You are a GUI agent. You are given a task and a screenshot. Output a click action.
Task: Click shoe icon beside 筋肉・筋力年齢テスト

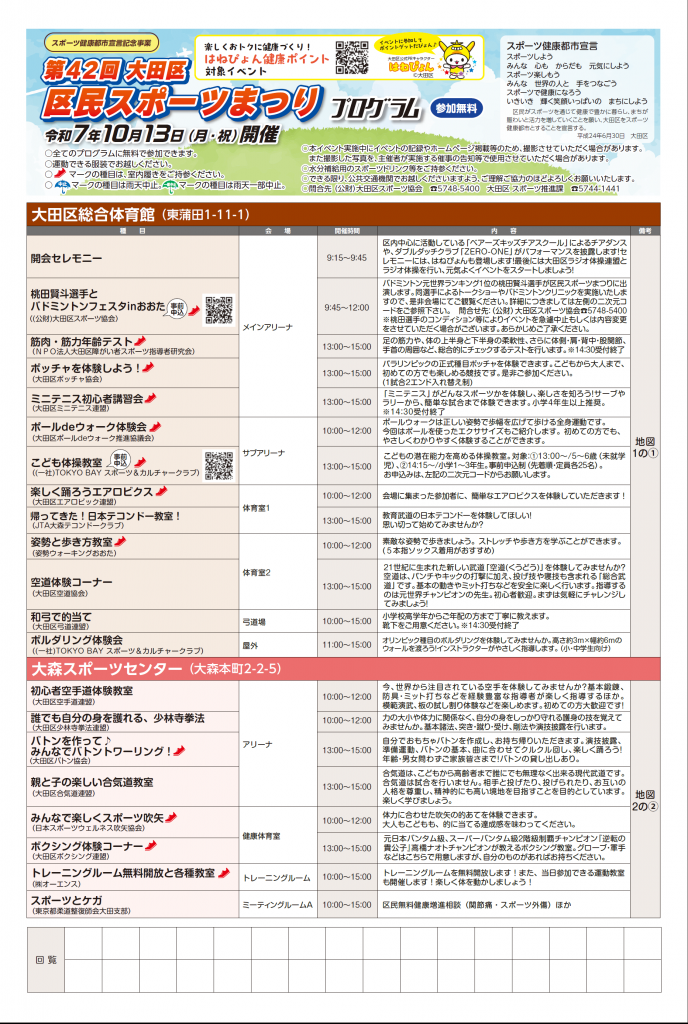pos(140,342)
